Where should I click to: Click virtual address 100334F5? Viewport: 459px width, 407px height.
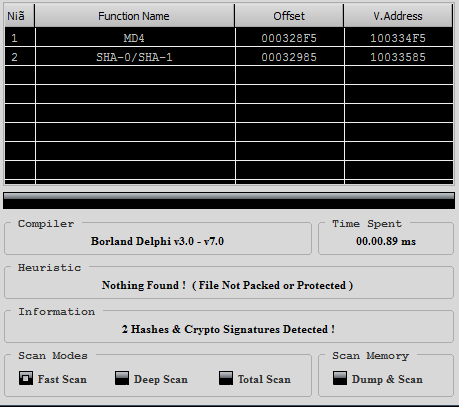coord(398,38)
